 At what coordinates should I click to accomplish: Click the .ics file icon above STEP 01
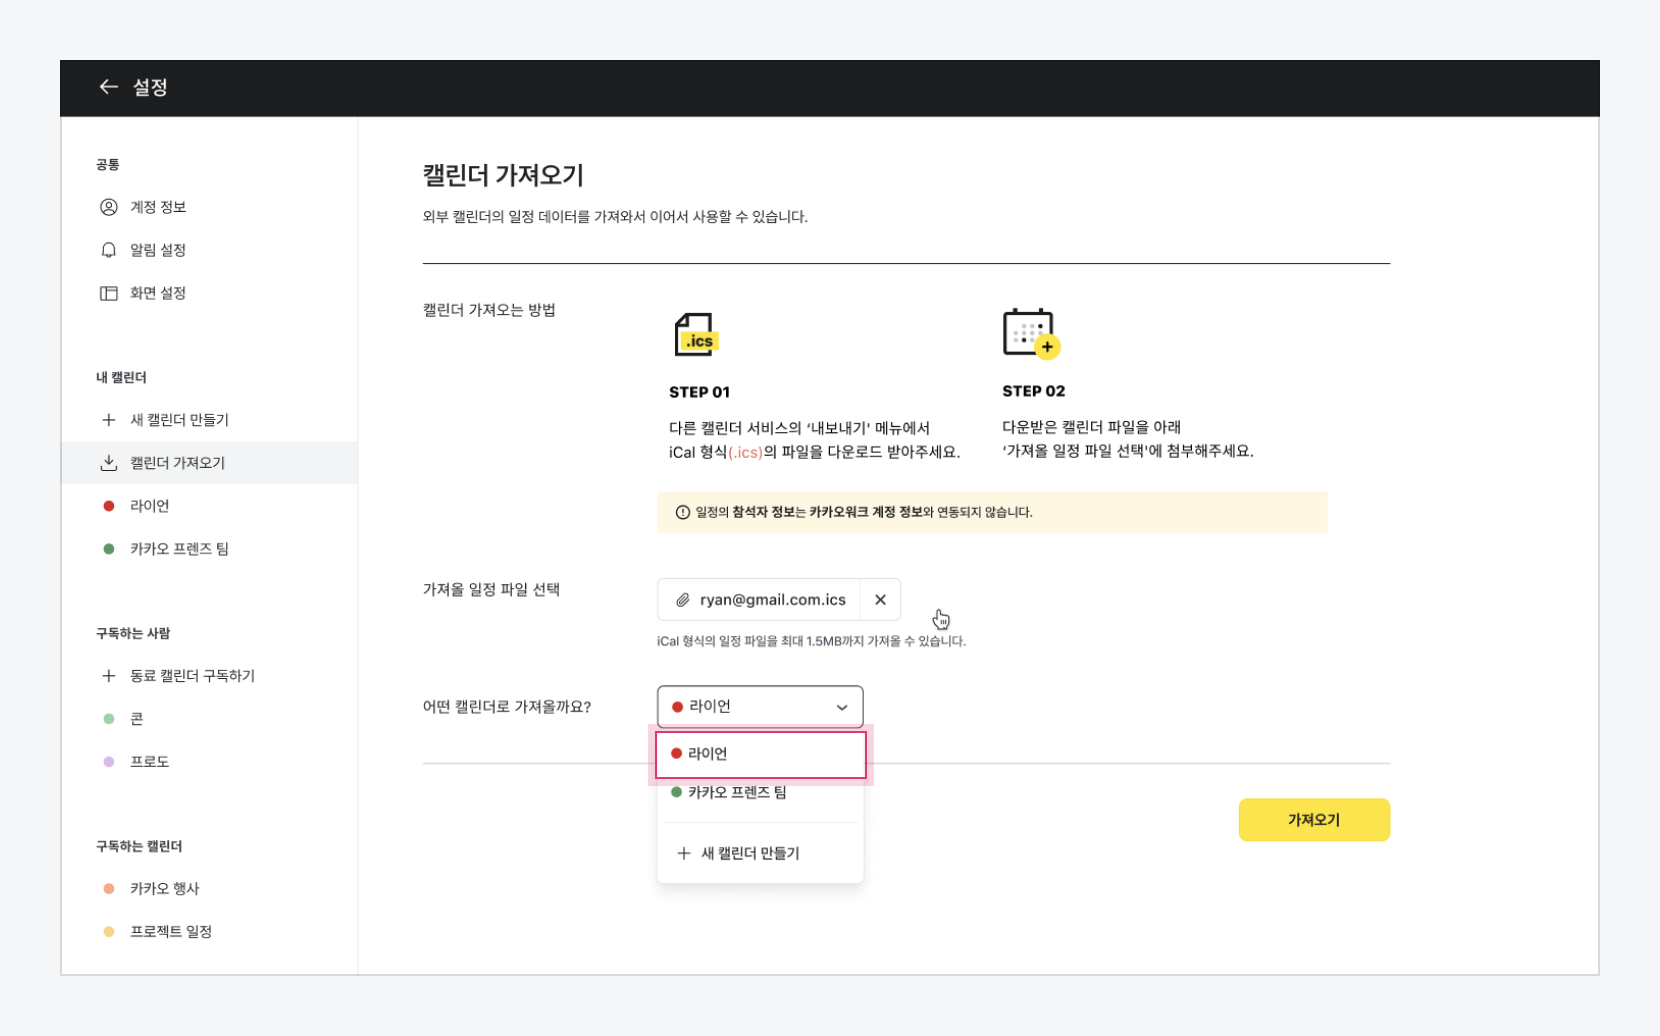tap(696, 335)
